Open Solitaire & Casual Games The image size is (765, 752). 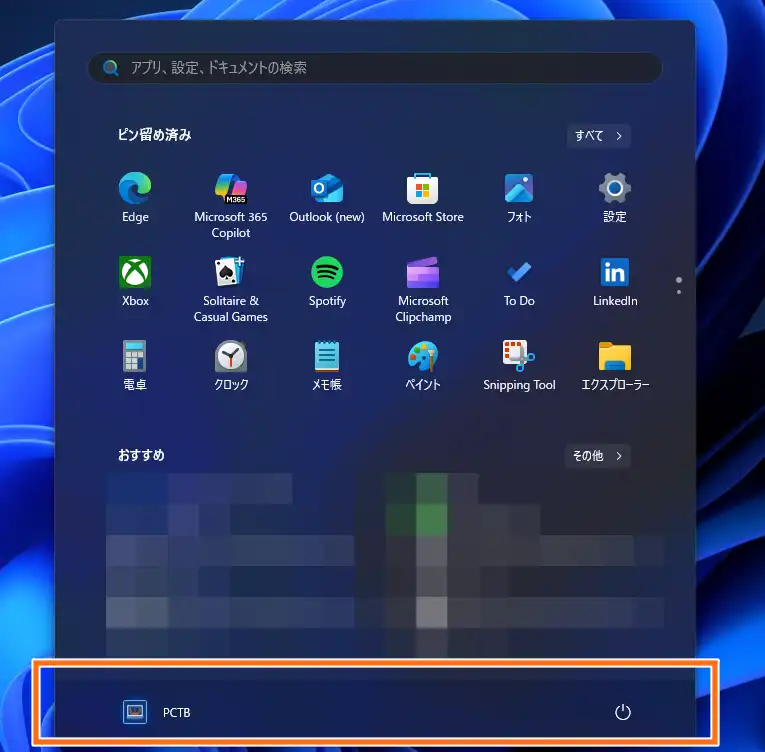pyautogui.click(x=231, y=289)
